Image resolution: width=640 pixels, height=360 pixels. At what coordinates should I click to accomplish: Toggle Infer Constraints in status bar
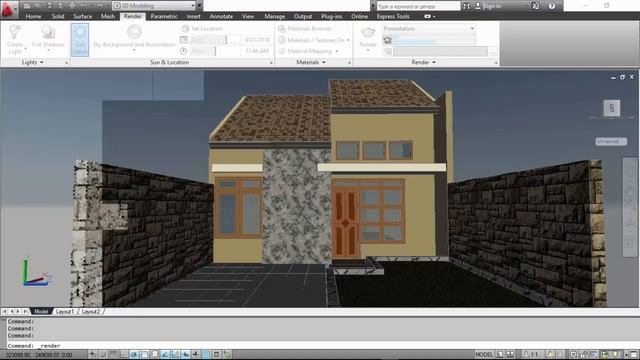pyautogui.click(x=93, y=355)
